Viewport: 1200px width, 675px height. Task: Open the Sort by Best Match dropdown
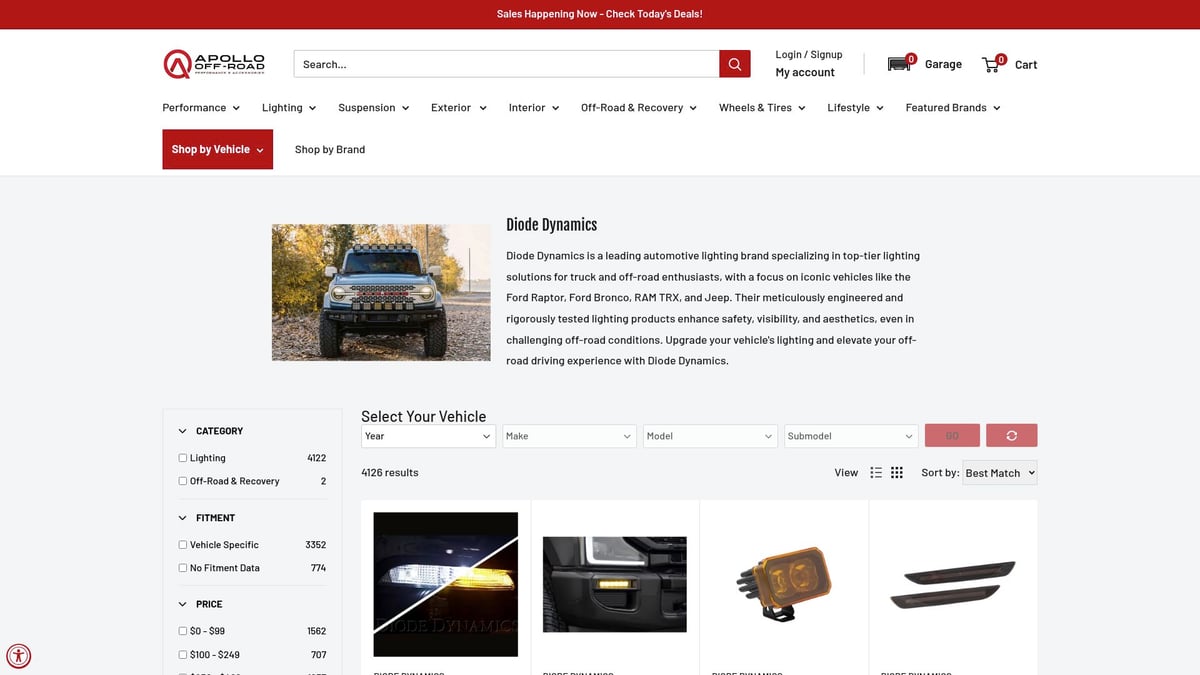point(1000,473)
